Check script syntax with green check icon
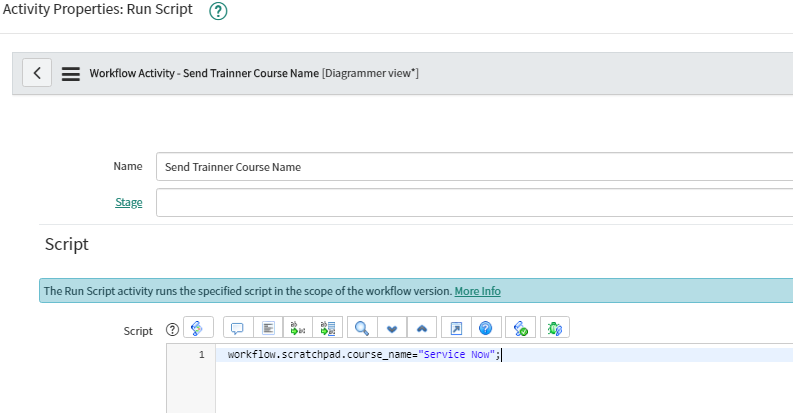The width and height of the screenshot is (793, 413). point(520,328)
